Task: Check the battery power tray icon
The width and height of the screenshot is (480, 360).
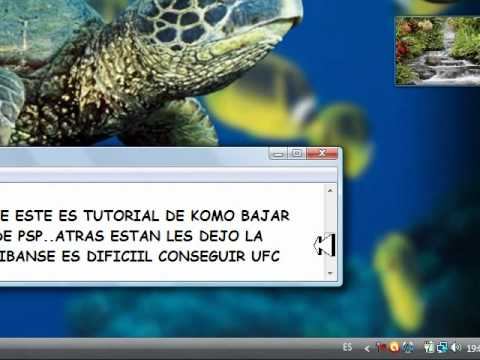Action: click(x=429, y=347)
